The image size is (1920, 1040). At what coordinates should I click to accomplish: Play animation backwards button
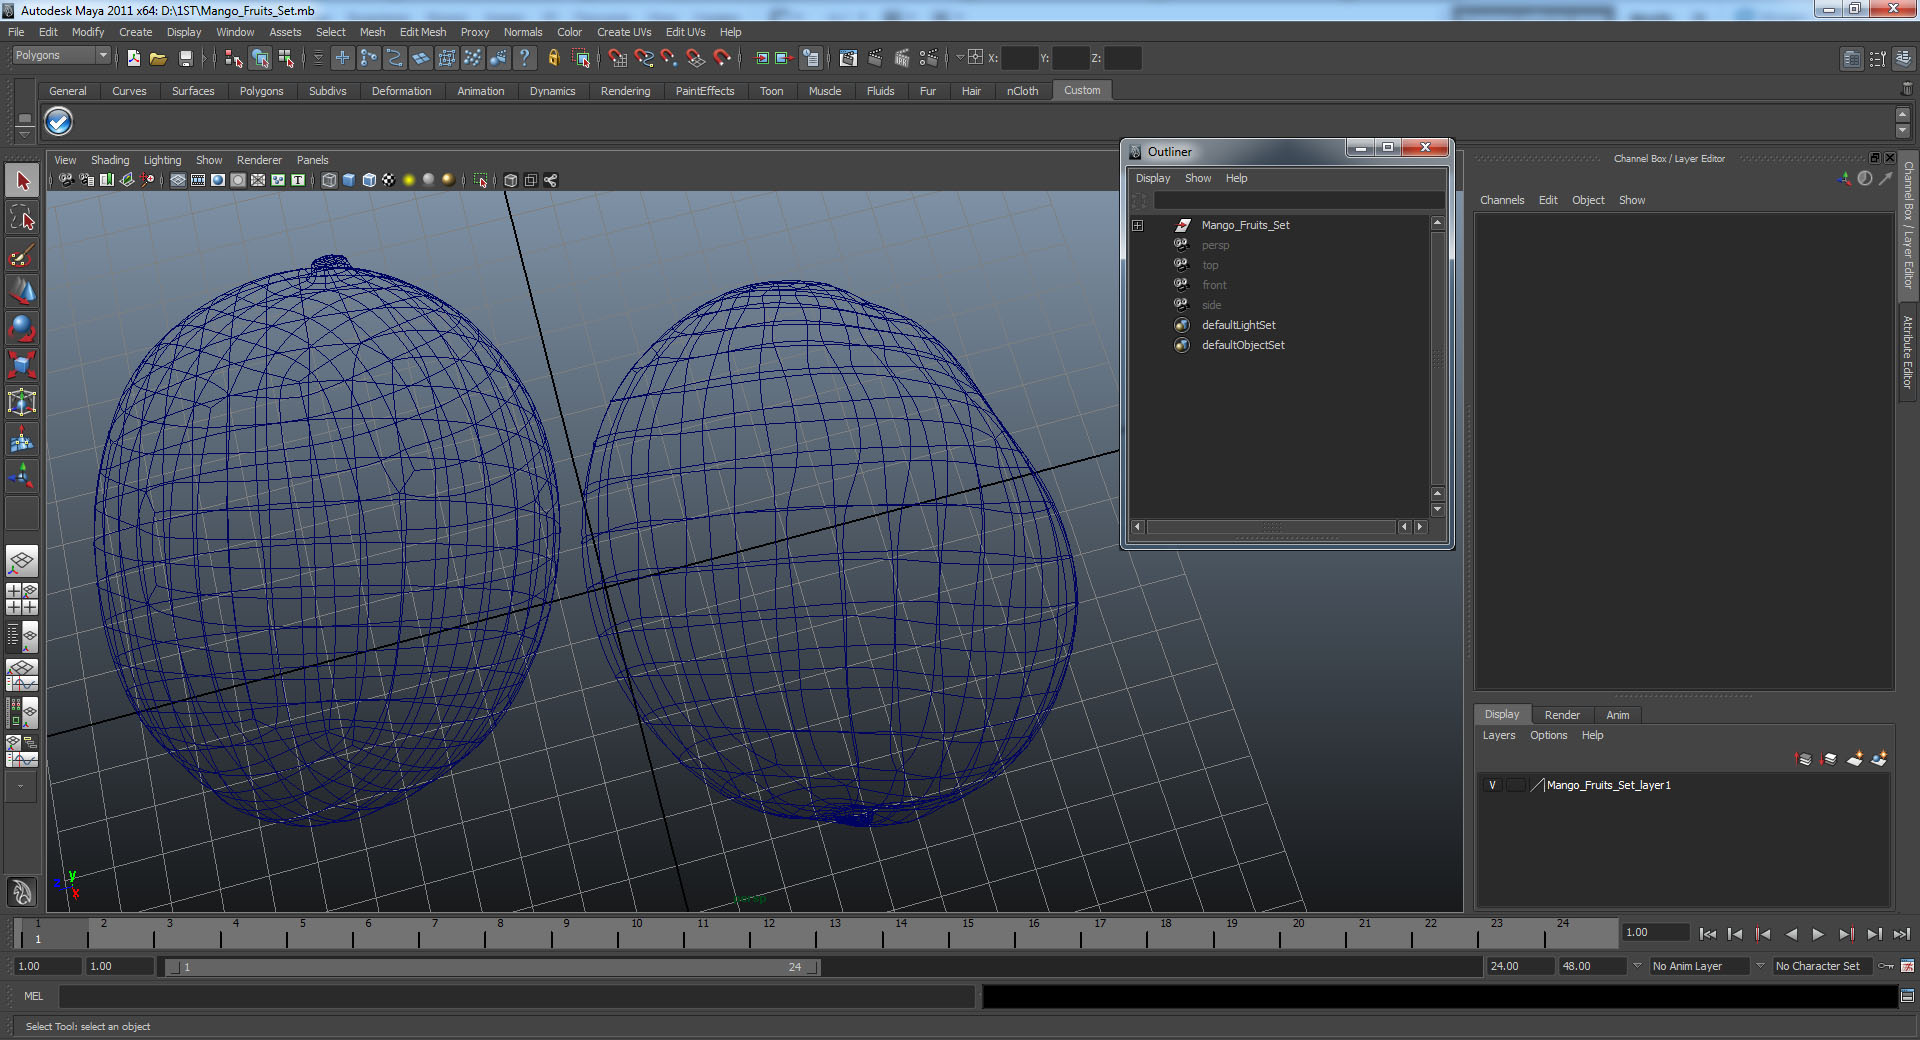tap(1791, 934)
